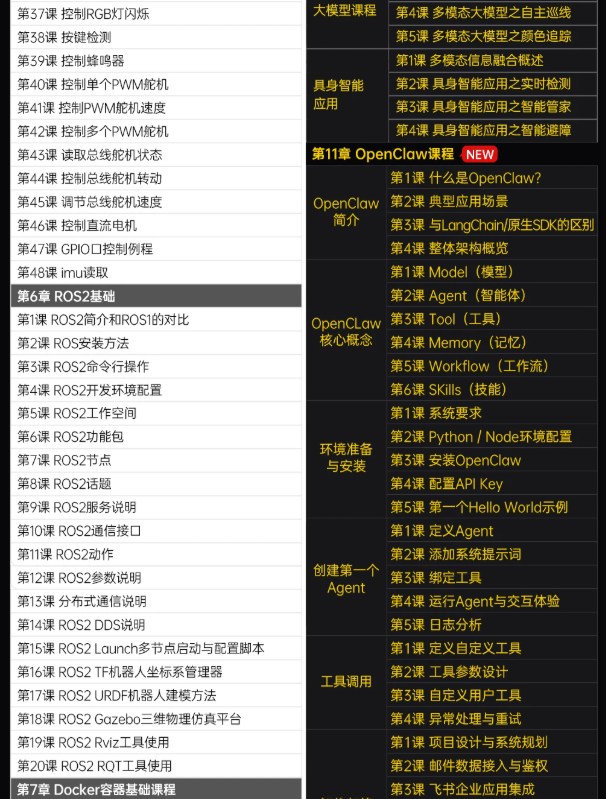This screenshot has width=606, height=799.
Task: Select row 第42课 控制多个PWM舵机
Action: coord(156,131)
